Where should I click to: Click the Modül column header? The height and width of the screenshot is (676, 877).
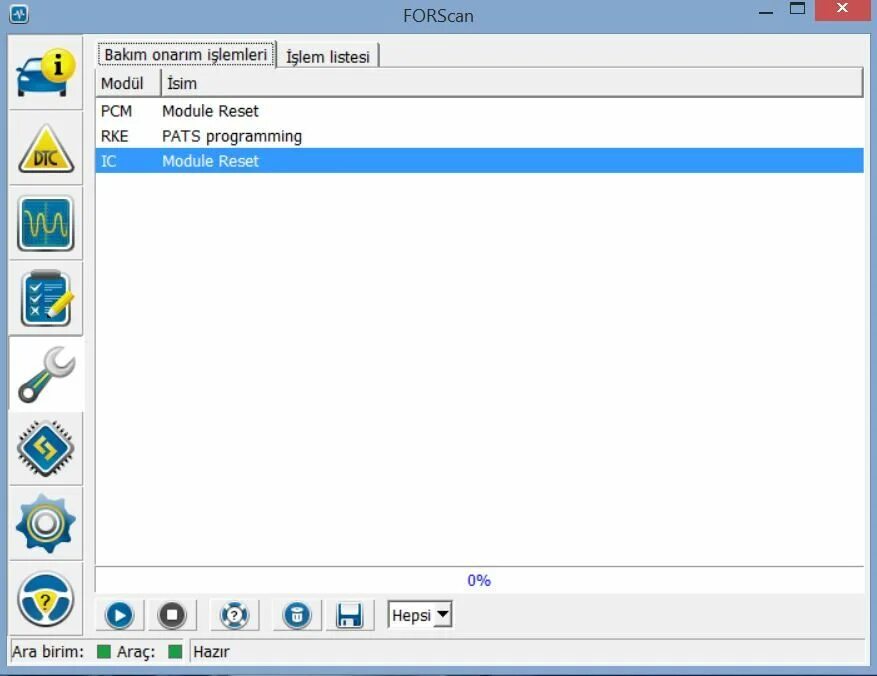(x=128, y=83)
